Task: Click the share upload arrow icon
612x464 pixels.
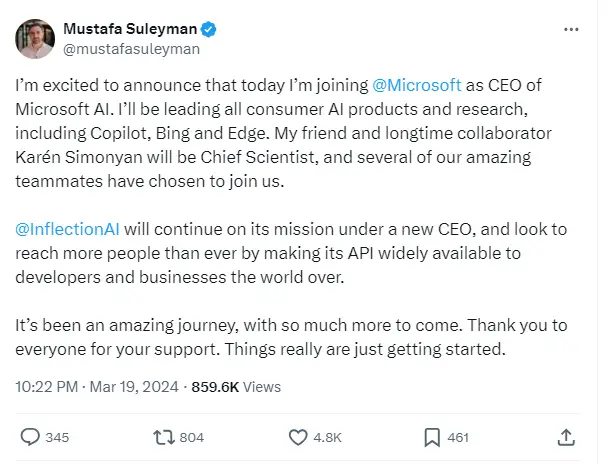Action: point(565,437)
